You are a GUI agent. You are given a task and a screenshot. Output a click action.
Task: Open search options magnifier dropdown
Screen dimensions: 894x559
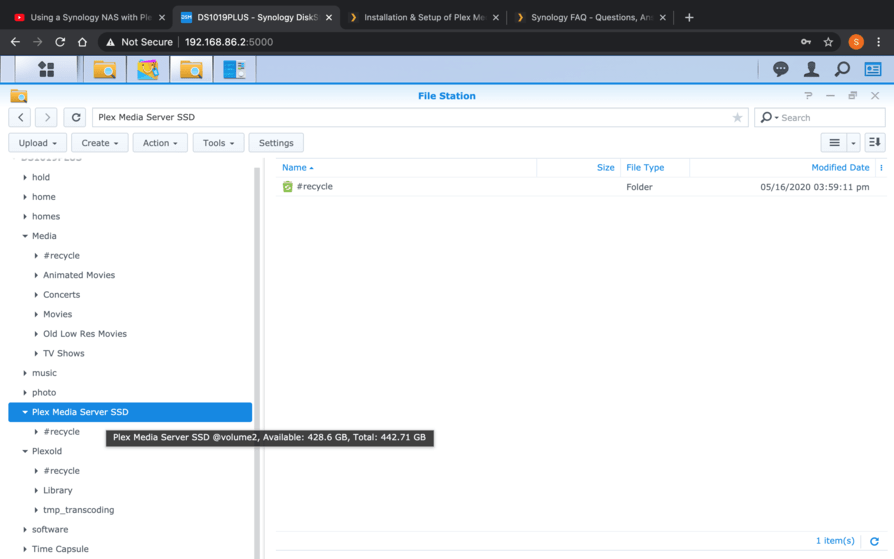point(769,118)
